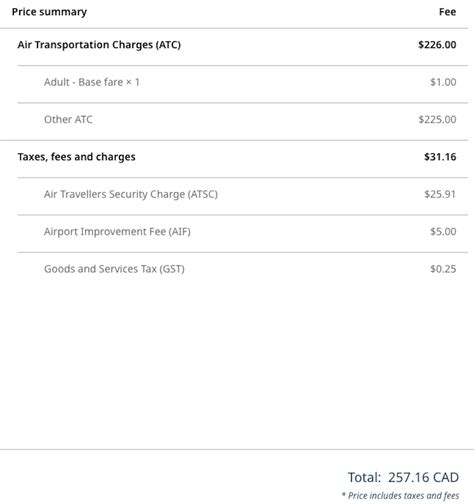Click the Fee column header
This screenshot has height=504, width=474.
447,12
